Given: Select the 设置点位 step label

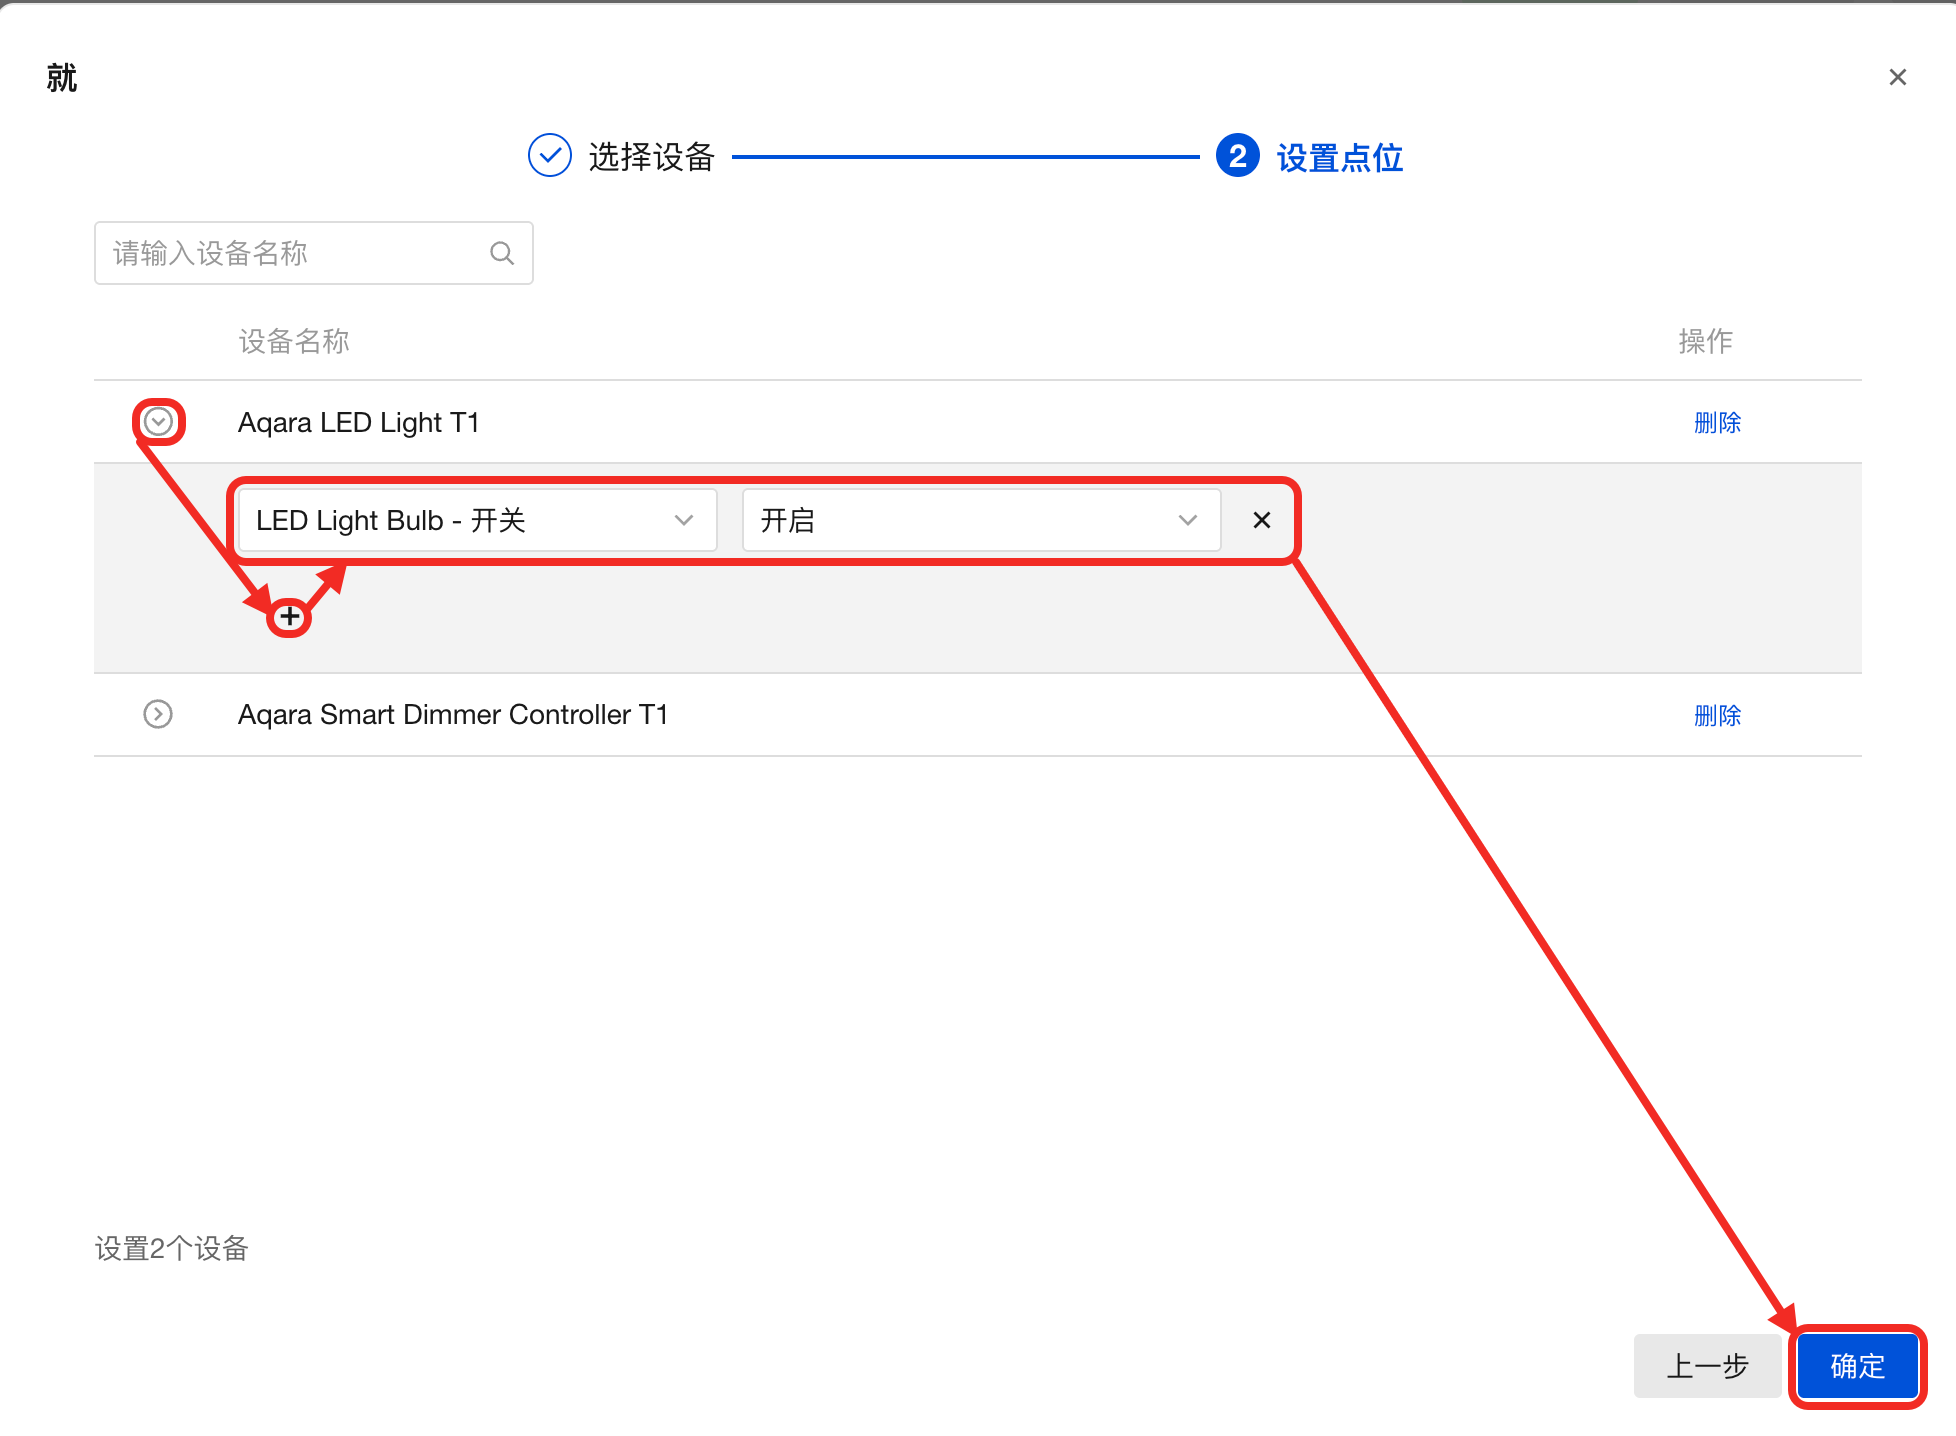Looking at the screenshot, I should coord(1339,158).
